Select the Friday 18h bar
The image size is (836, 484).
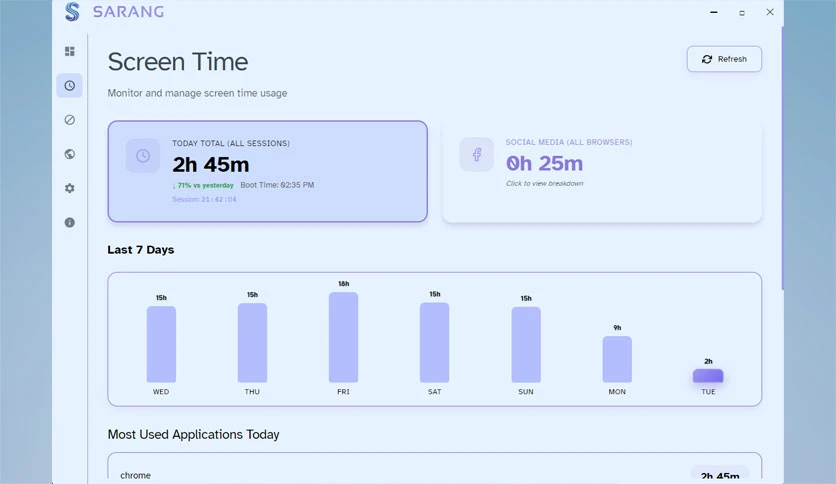343,337
